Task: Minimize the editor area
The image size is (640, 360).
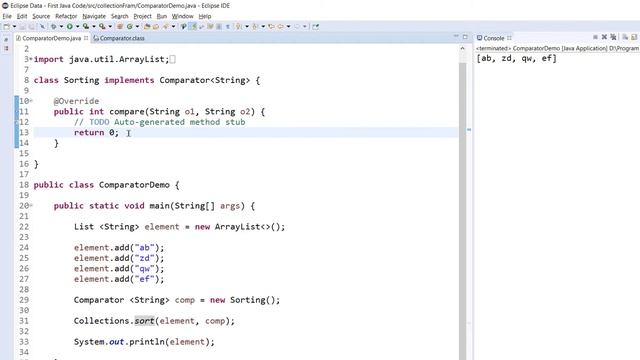Action: click(456, 37)
